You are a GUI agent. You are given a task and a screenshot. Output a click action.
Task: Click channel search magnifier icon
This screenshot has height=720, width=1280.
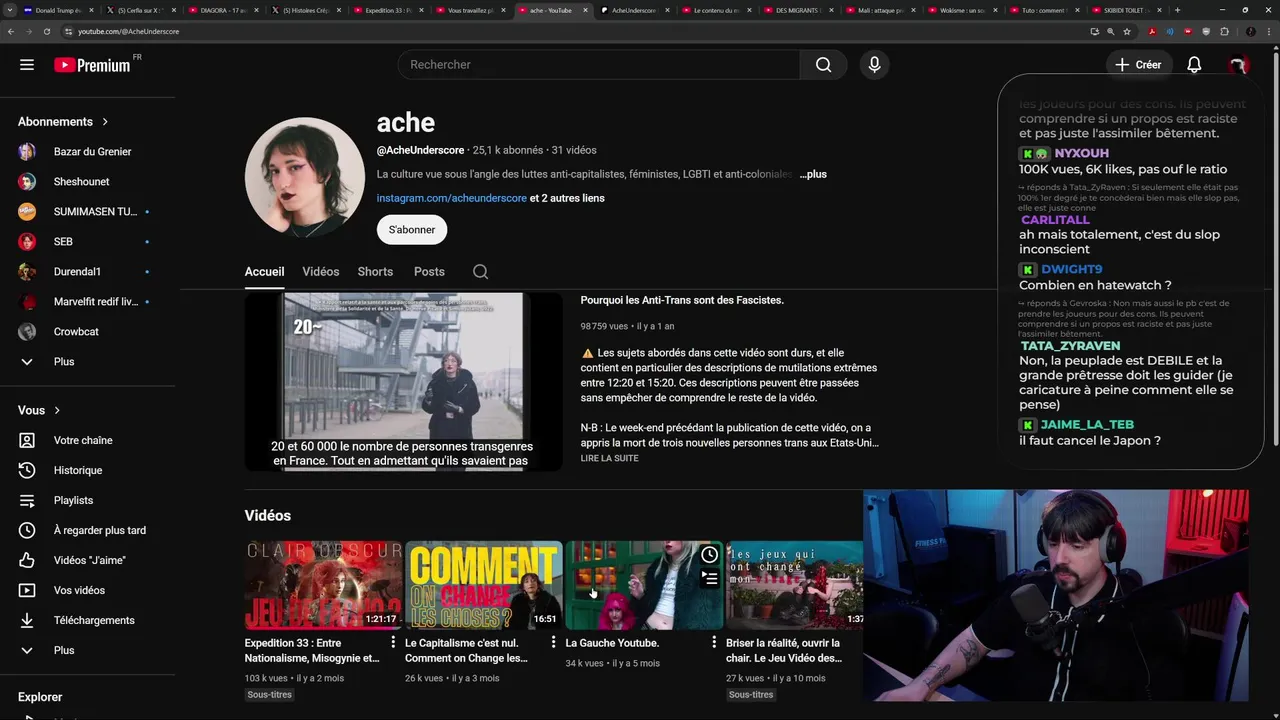(480, 272)
